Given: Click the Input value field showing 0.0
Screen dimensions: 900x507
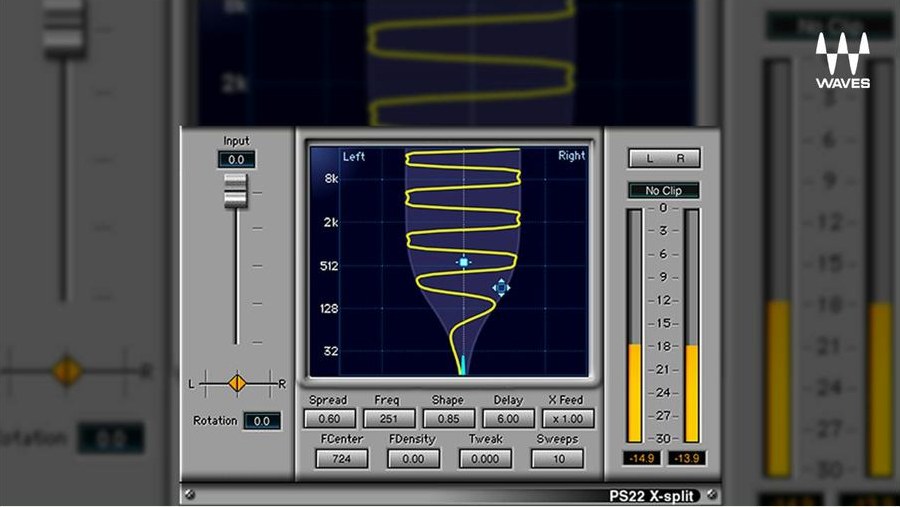Looking at the screenshot, I should [236, 160].
